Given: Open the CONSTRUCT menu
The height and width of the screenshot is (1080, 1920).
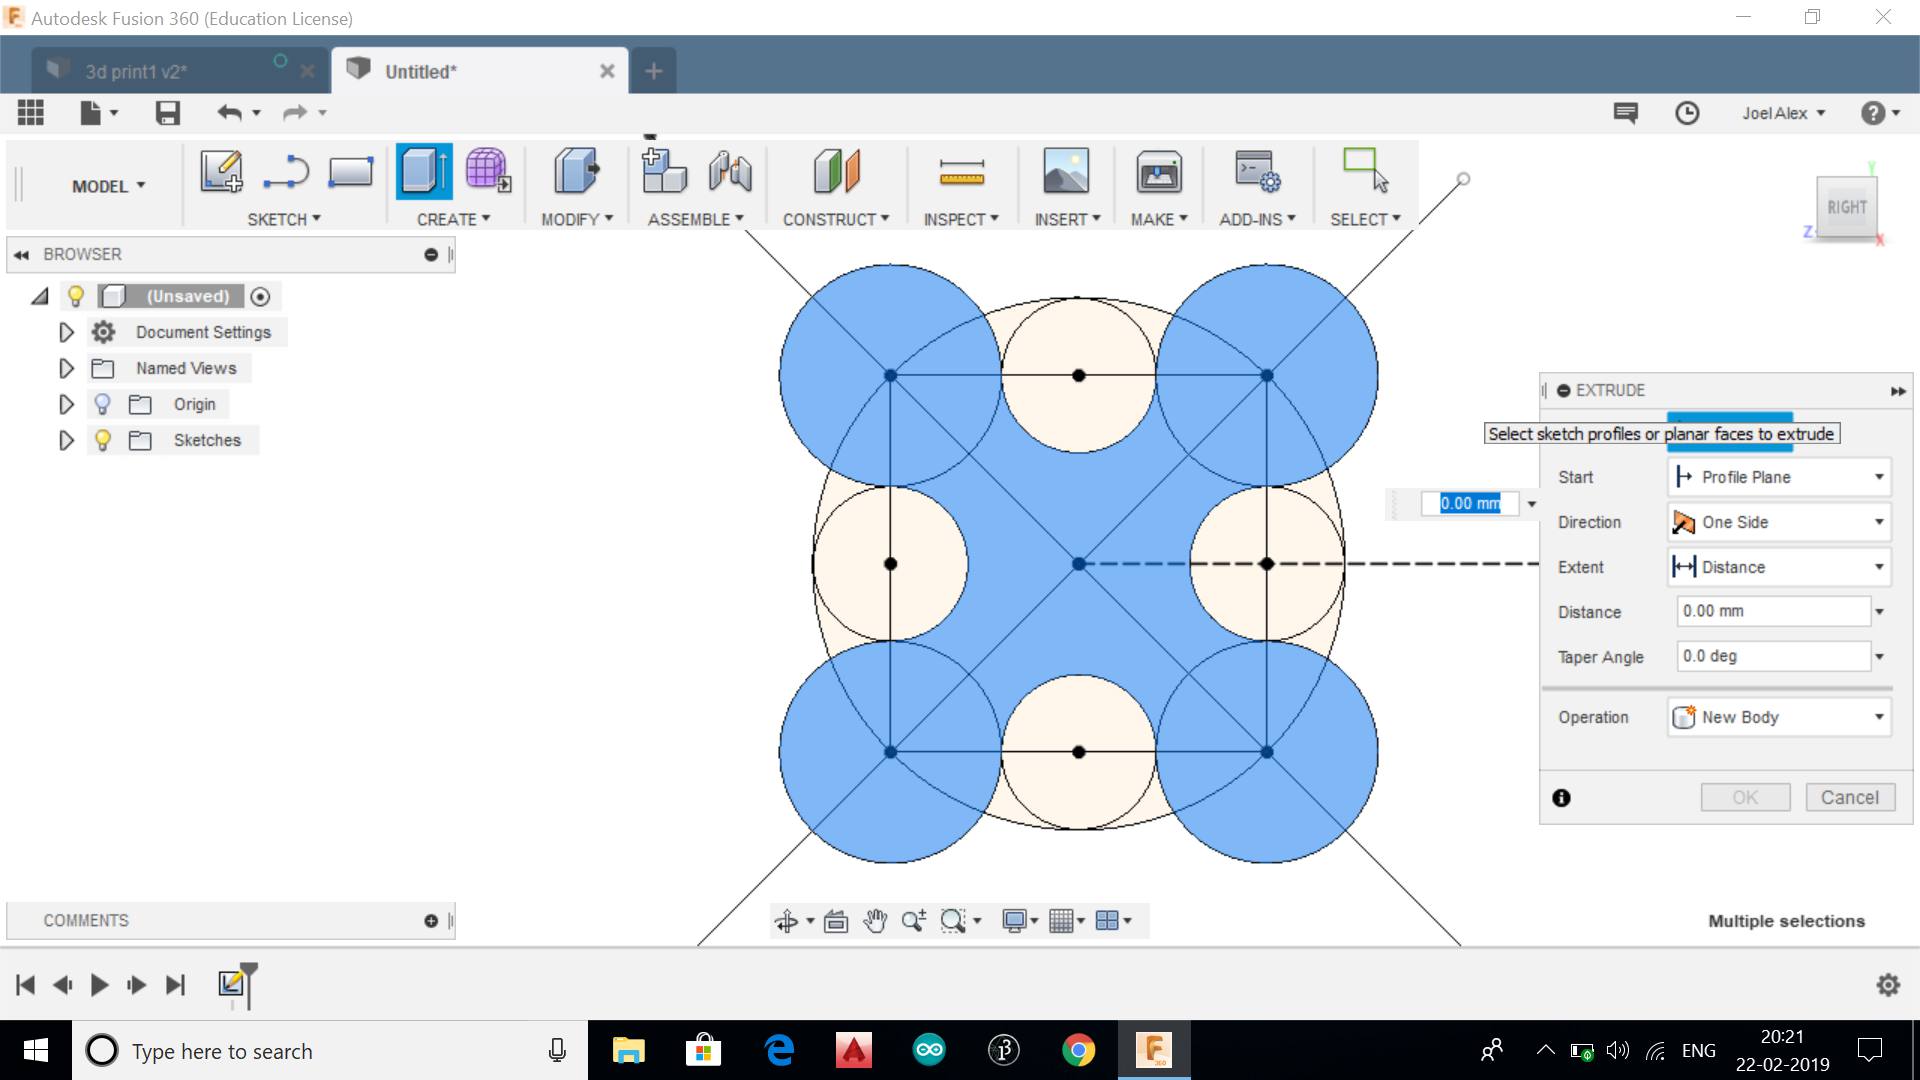Looking at the screenshot, I should 835,219.
